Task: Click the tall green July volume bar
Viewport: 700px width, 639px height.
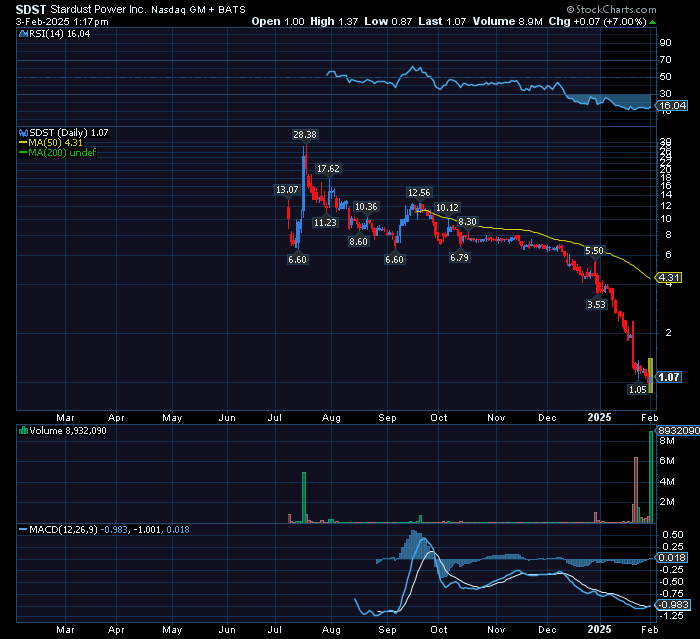Action: click(304, 497)
